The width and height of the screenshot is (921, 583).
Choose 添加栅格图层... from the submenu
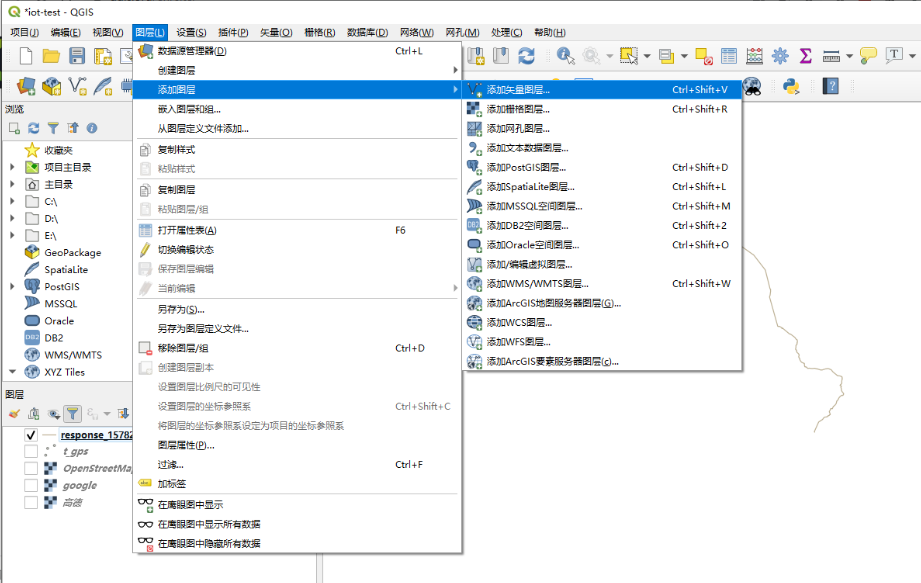tap(602, 109)
